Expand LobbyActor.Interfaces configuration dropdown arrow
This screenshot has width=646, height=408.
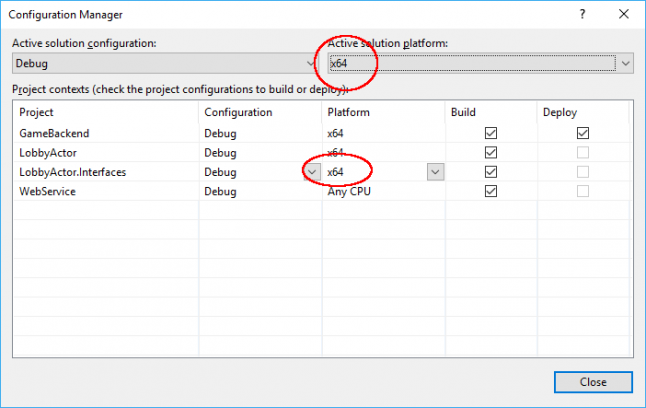(x=312, y=172)
